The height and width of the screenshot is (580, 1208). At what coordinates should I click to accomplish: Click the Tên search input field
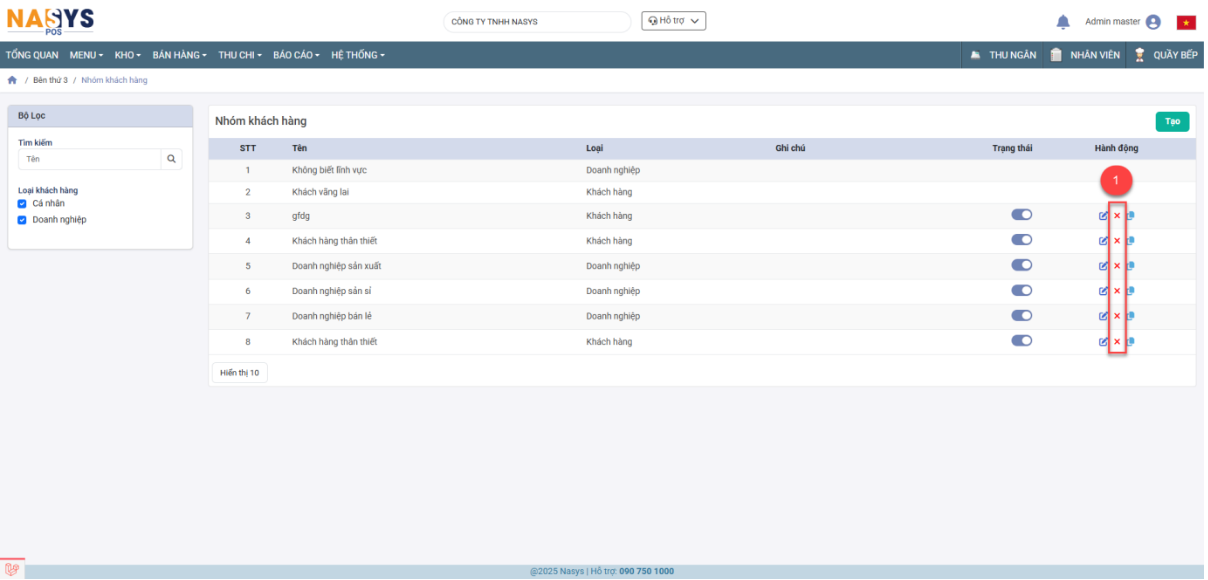pyautogui.click(x=90, y=159)
